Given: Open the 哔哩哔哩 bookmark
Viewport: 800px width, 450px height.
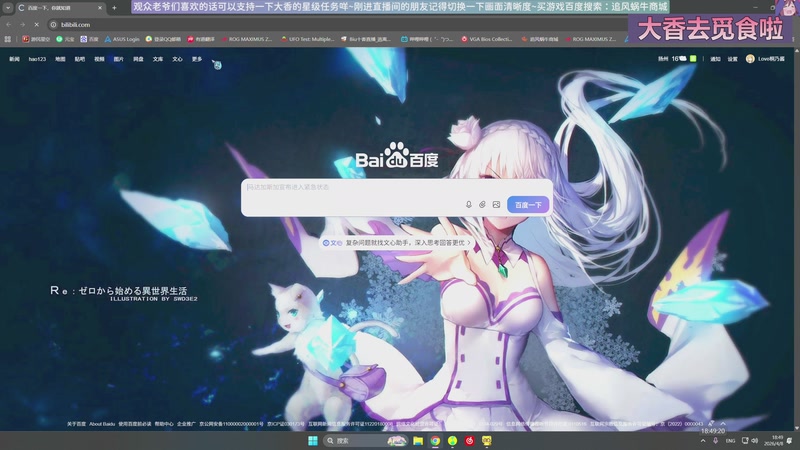Looking at the screenshot, I should pos(427,39).
